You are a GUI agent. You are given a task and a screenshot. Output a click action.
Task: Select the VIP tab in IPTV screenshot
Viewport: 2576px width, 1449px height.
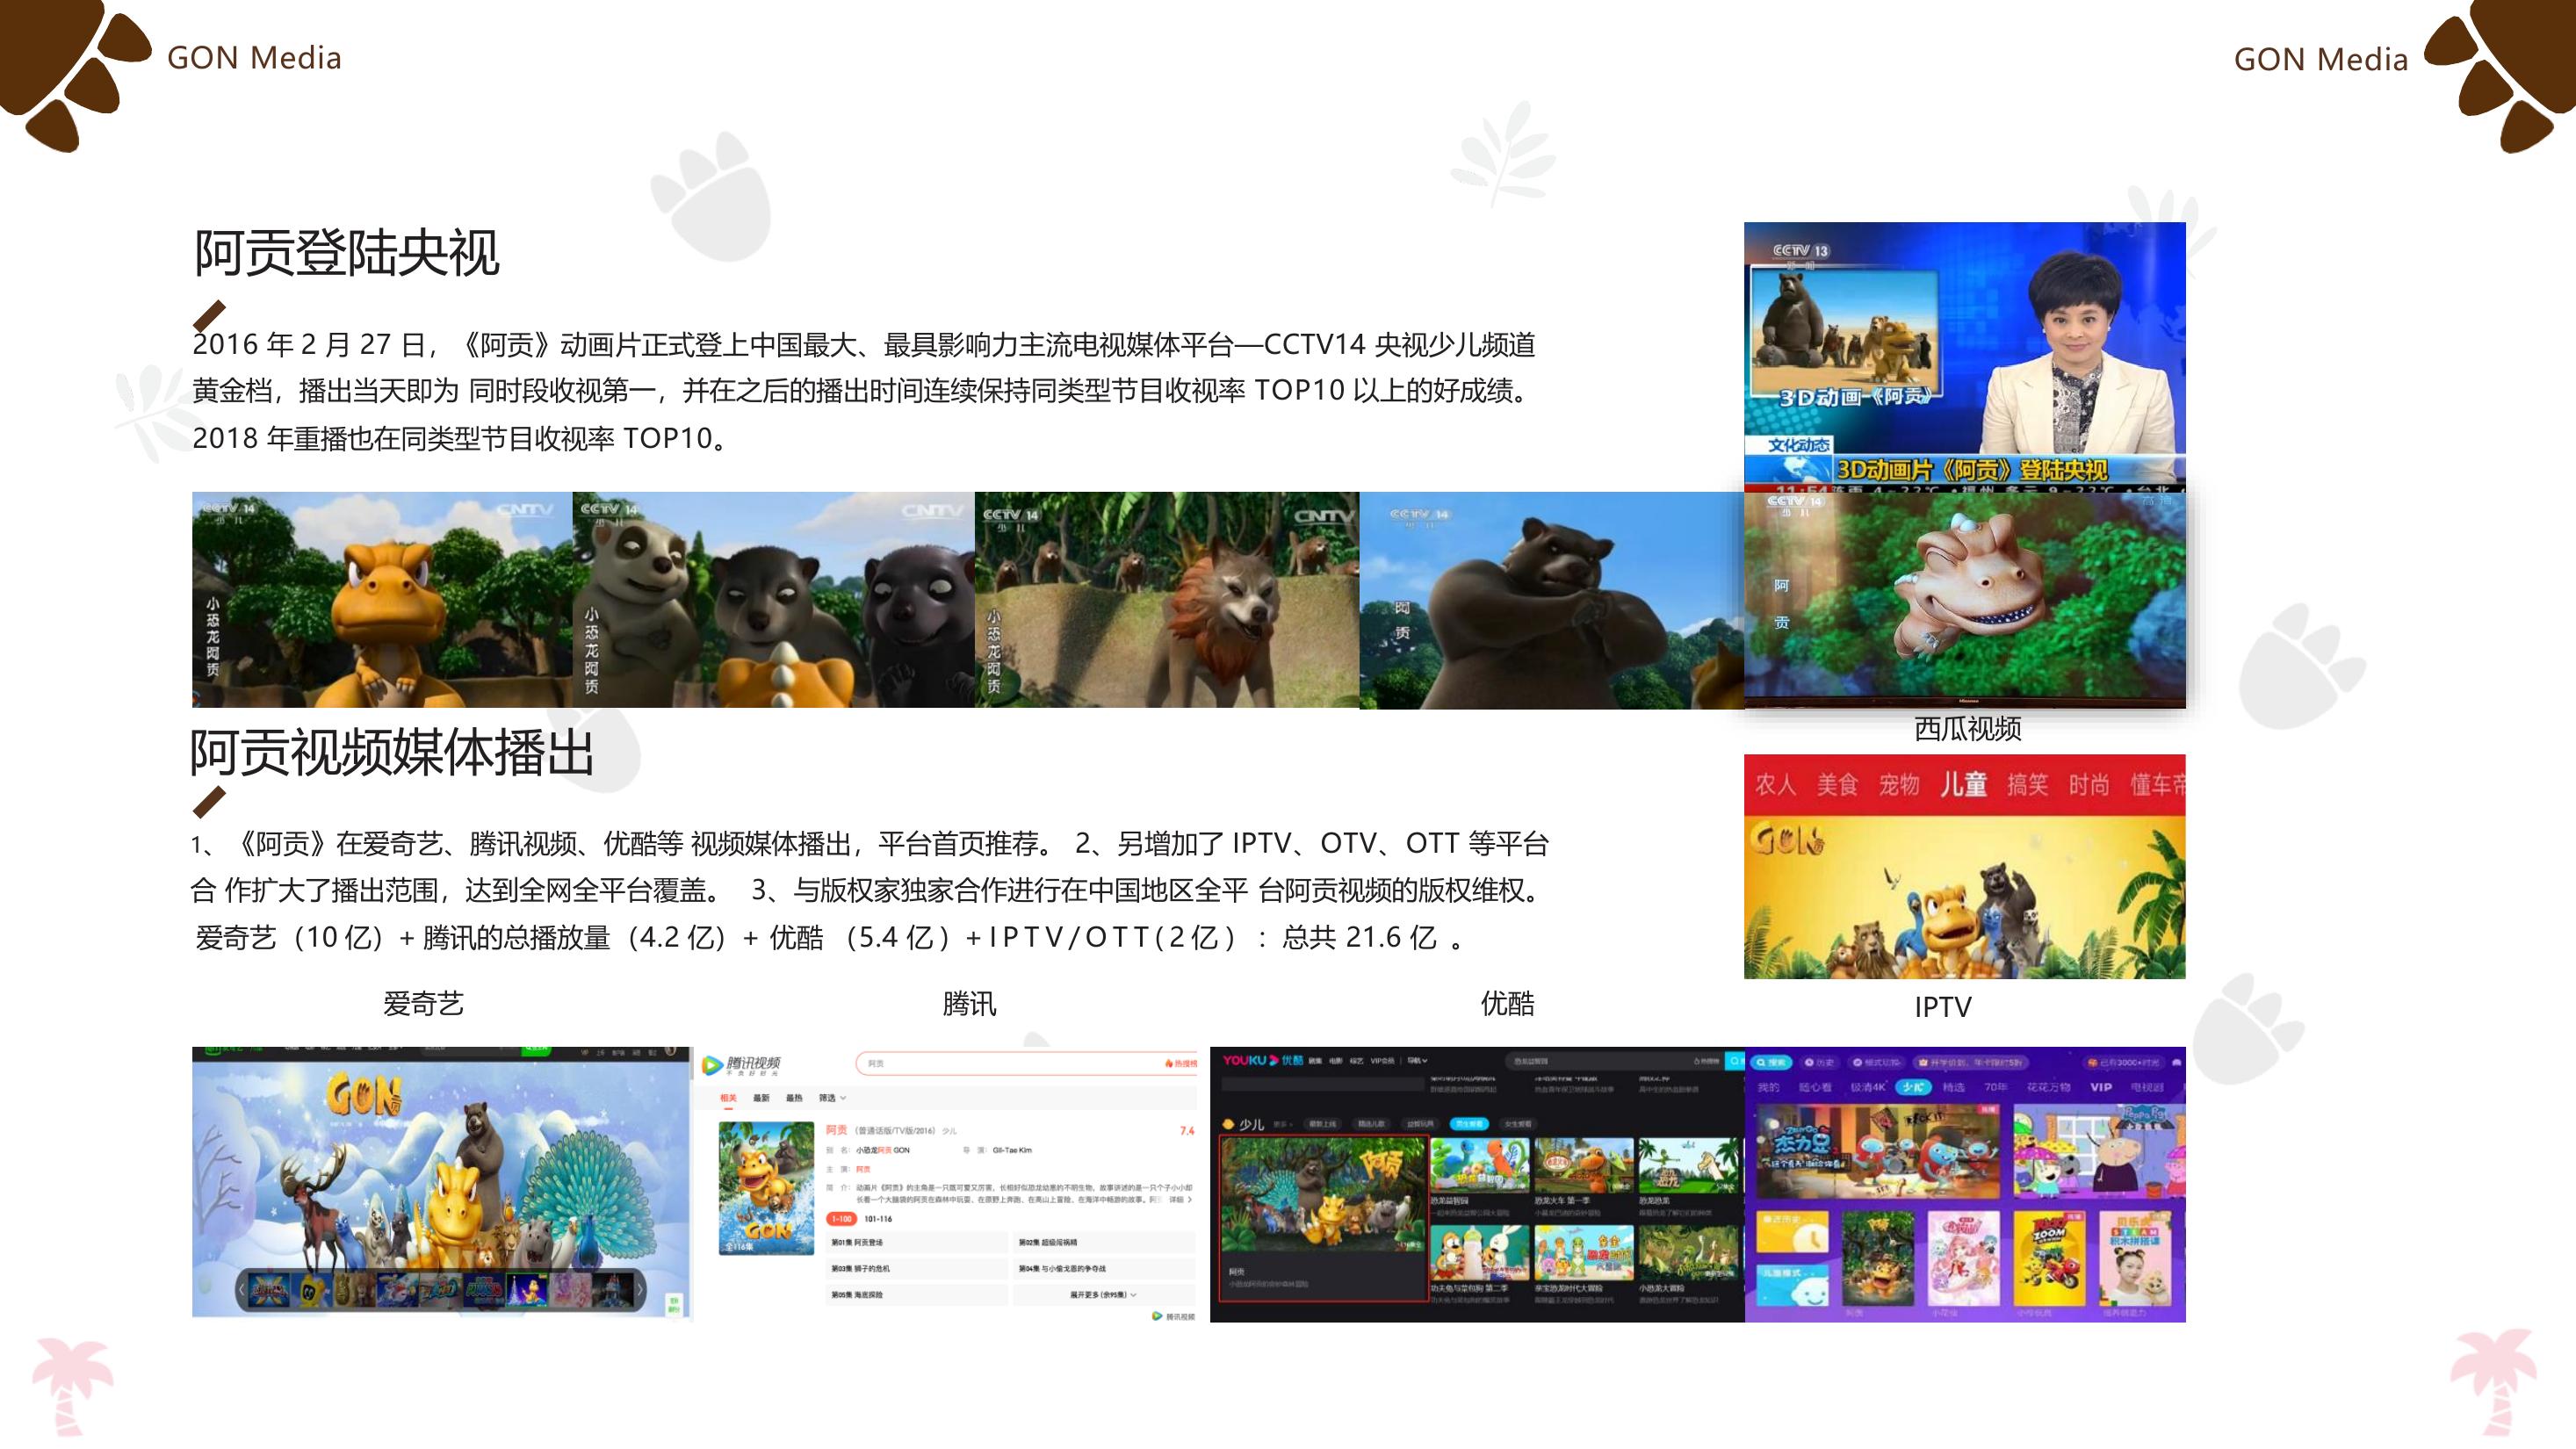(x=2102, y=1088)
